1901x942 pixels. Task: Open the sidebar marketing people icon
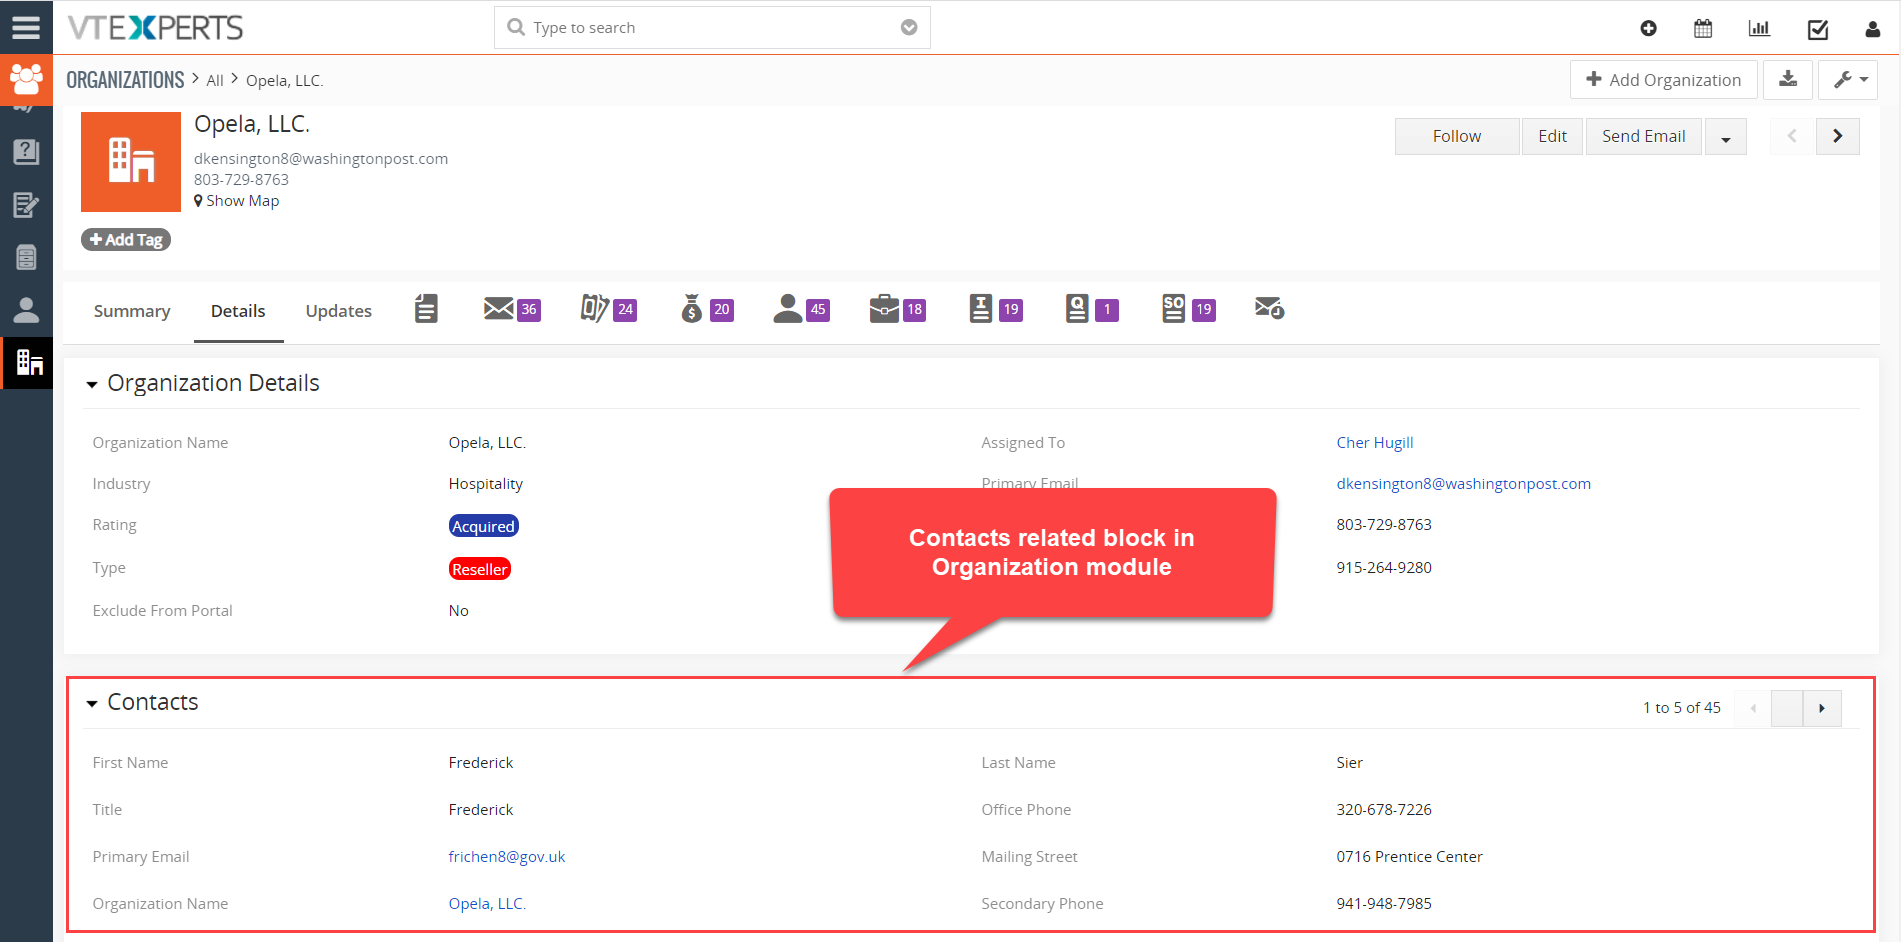[26, 78]
